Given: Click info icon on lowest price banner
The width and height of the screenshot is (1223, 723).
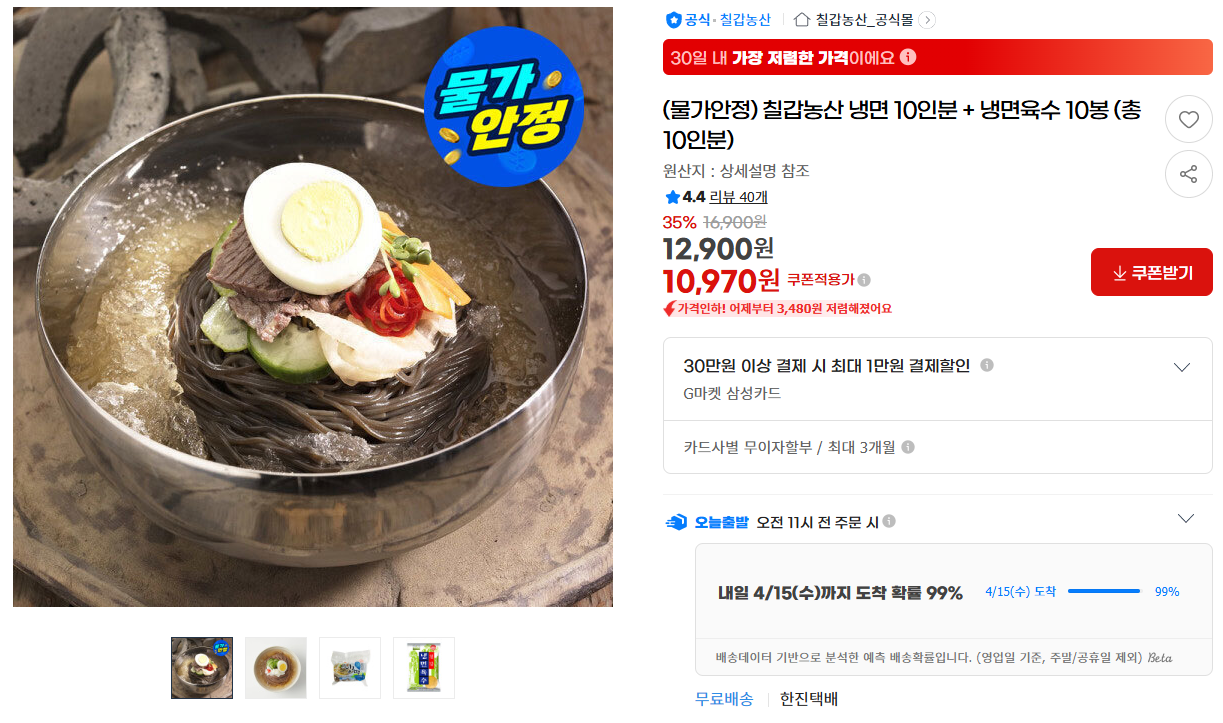Looking at the screenshot, I should pyautogui.click(x=908, y=57).
